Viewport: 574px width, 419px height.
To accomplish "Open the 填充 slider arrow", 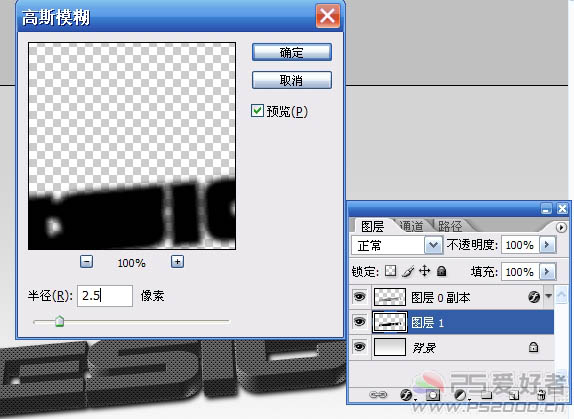I will click(x=547, y=272).
